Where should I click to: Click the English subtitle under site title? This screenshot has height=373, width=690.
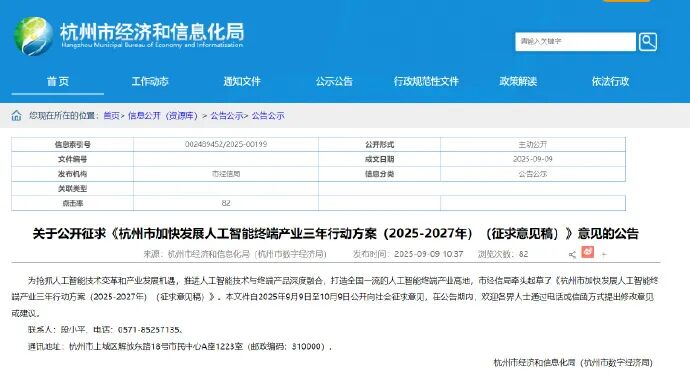coord(152,45)
